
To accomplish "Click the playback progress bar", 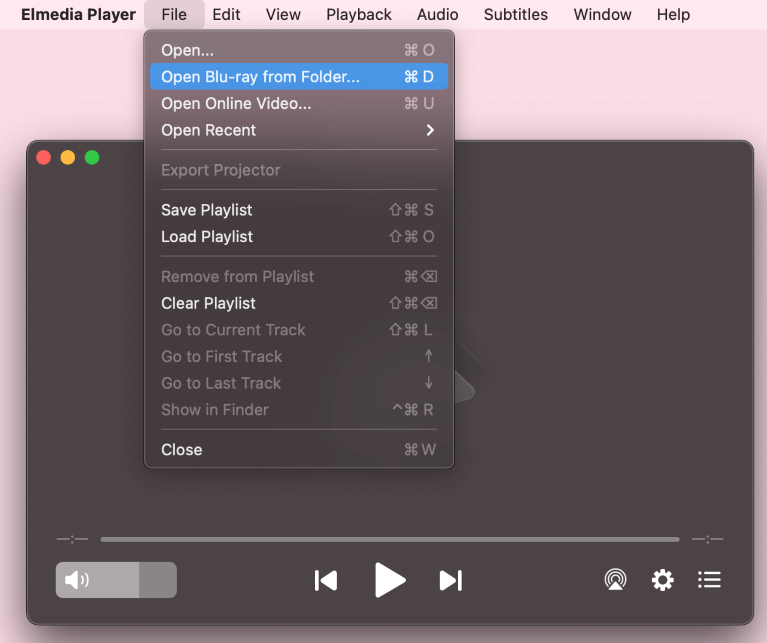I will (389, 539).
